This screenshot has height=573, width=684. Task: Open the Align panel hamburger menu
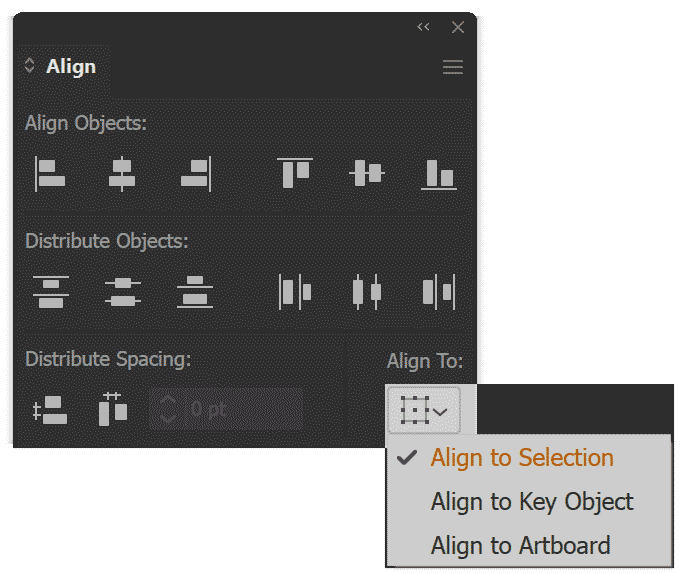coord(453,67)
